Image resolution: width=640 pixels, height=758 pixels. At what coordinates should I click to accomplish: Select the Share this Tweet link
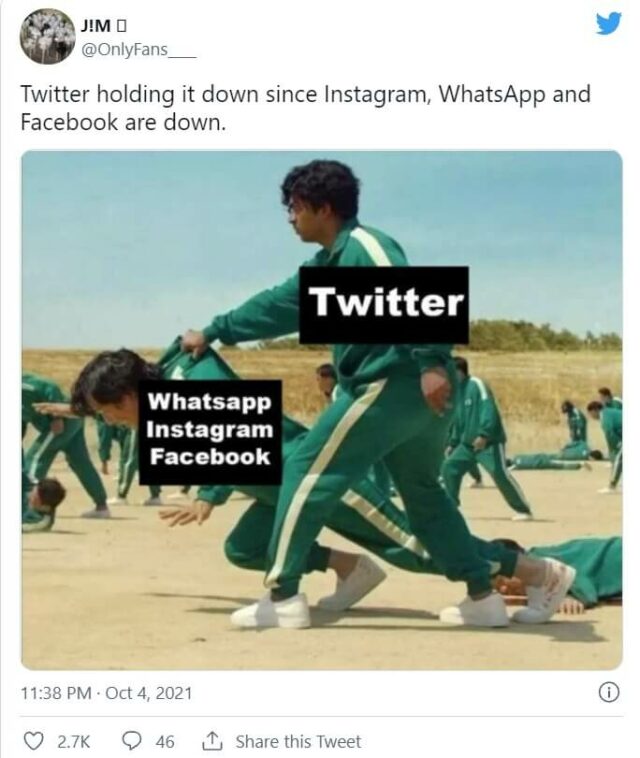coord(298,742)
